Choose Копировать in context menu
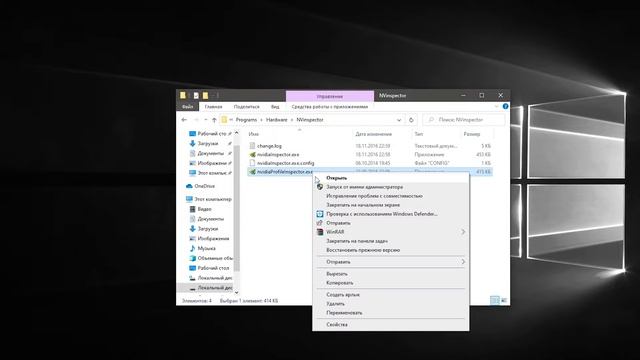640x360 pixels. click(x=391, y=283)
